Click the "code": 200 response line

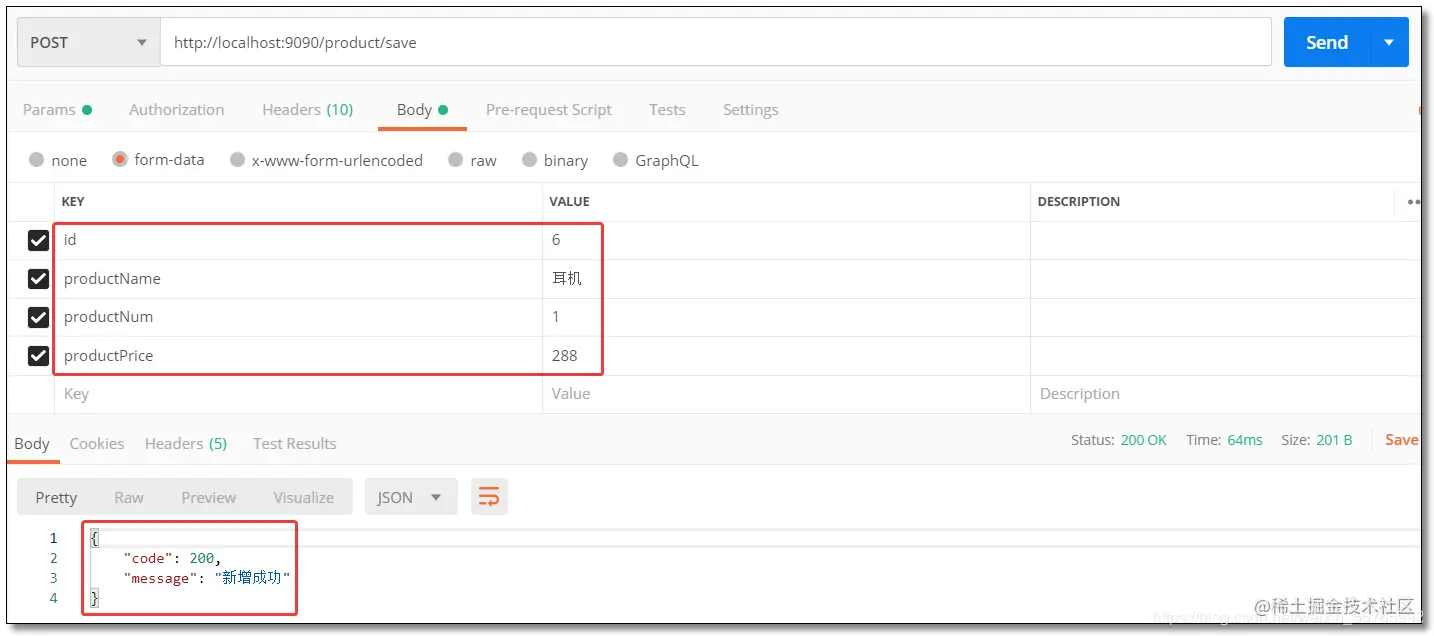(172, 558)
